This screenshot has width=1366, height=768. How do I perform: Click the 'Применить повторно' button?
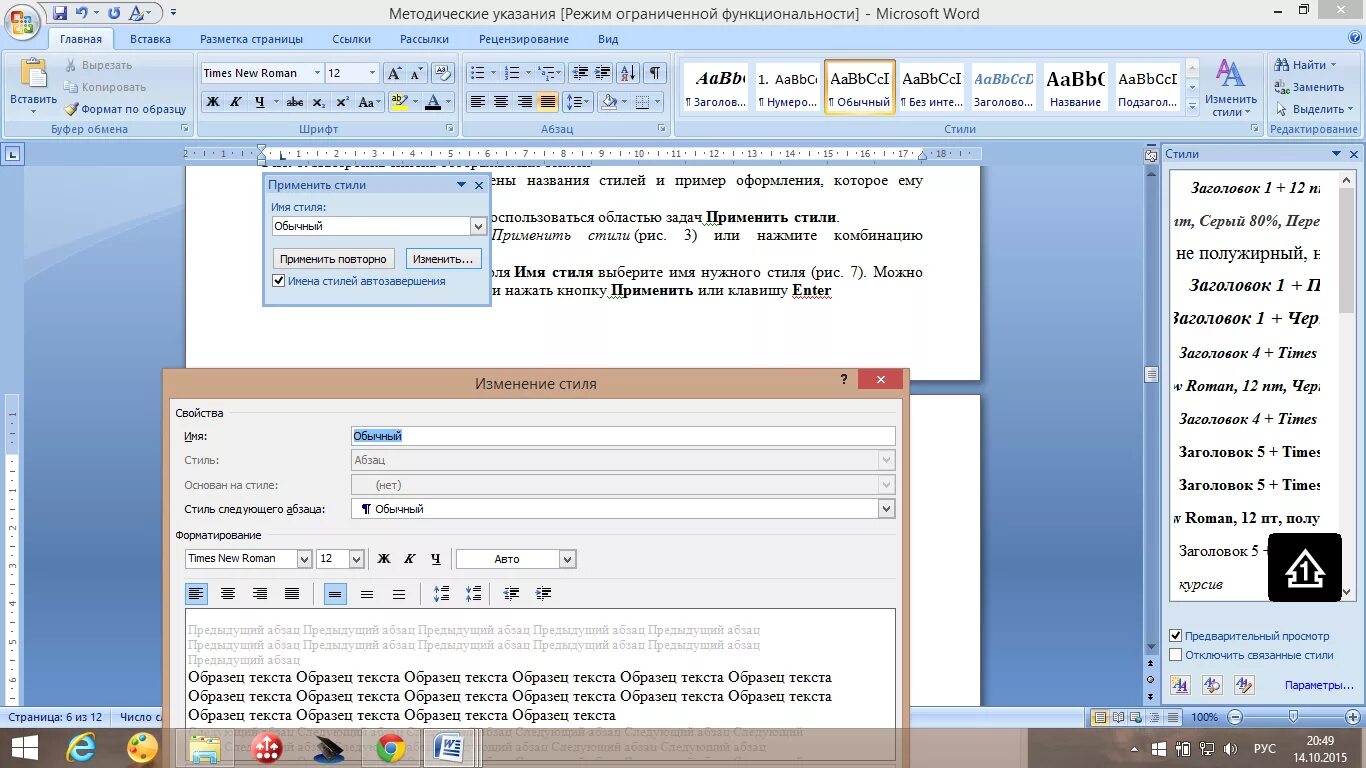tap(333, 259)
